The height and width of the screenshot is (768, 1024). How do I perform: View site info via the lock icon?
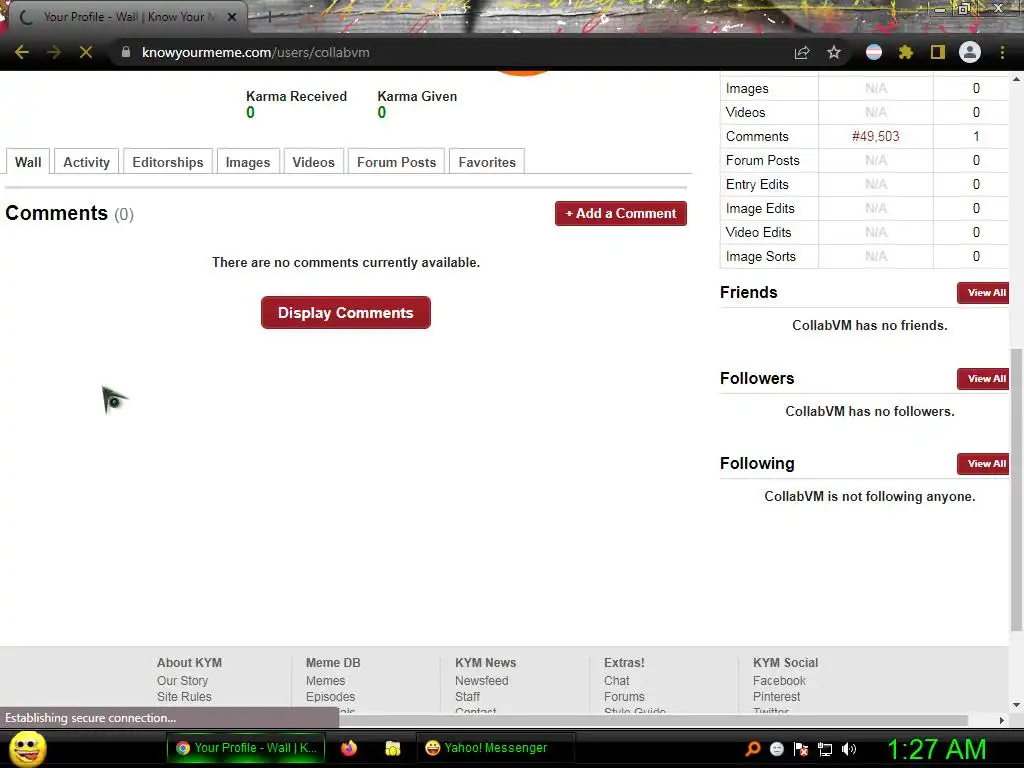126,52
